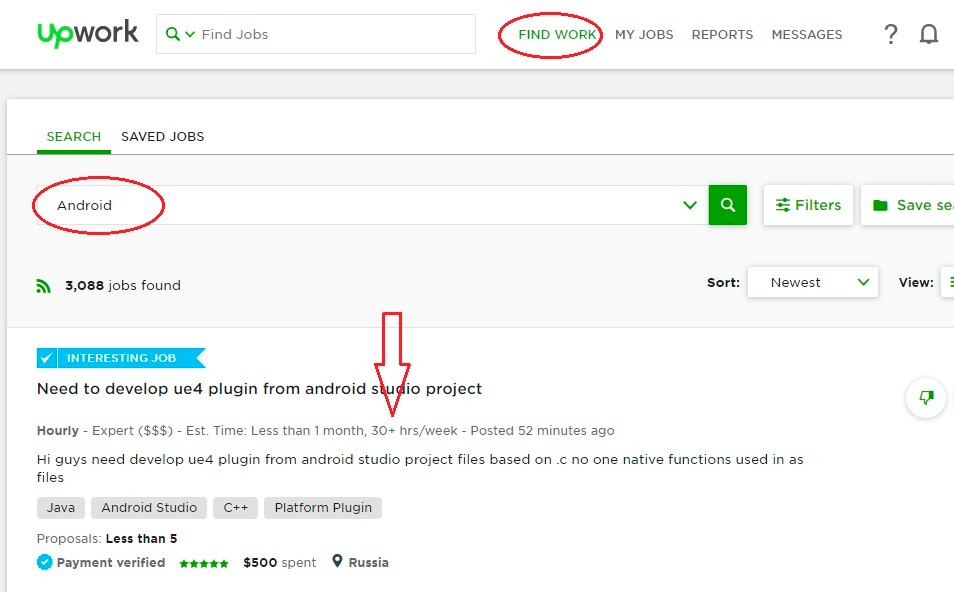Open the Messages menu
The image size is (954, 592).
(x=807, y=35)
